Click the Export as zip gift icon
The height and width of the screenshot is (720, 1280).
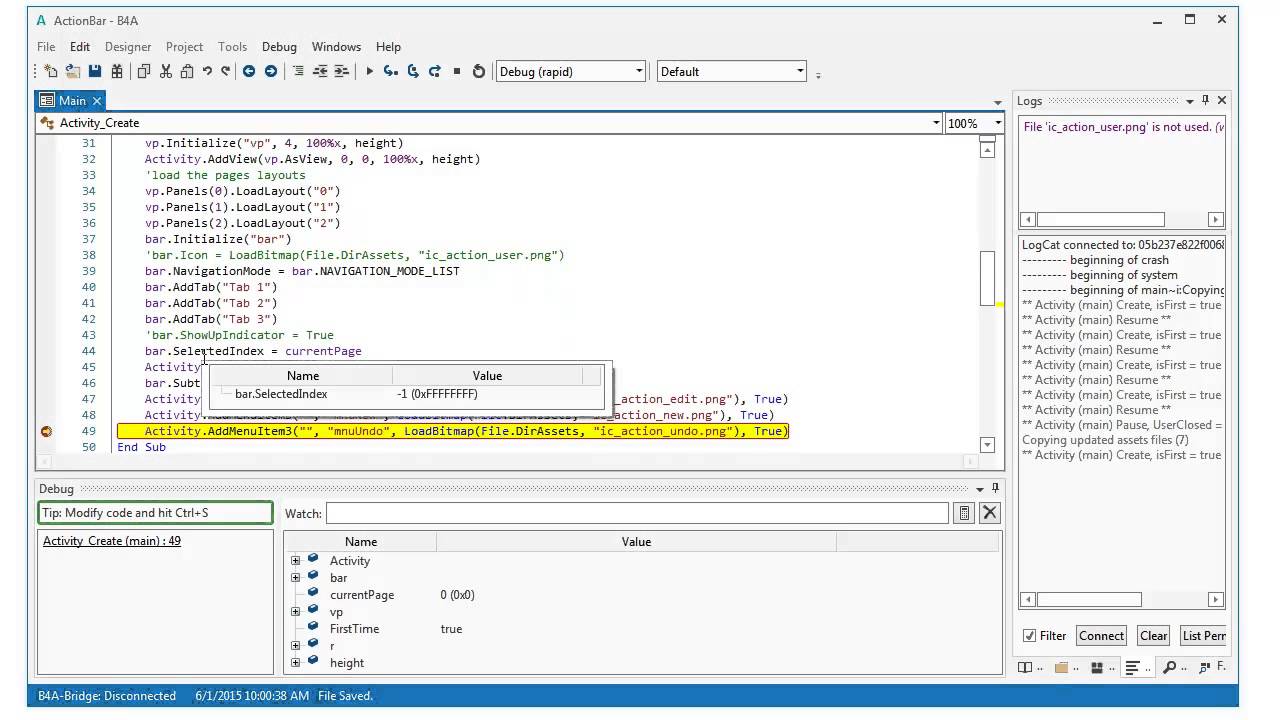pyautogui.click(x=117, y=71)
